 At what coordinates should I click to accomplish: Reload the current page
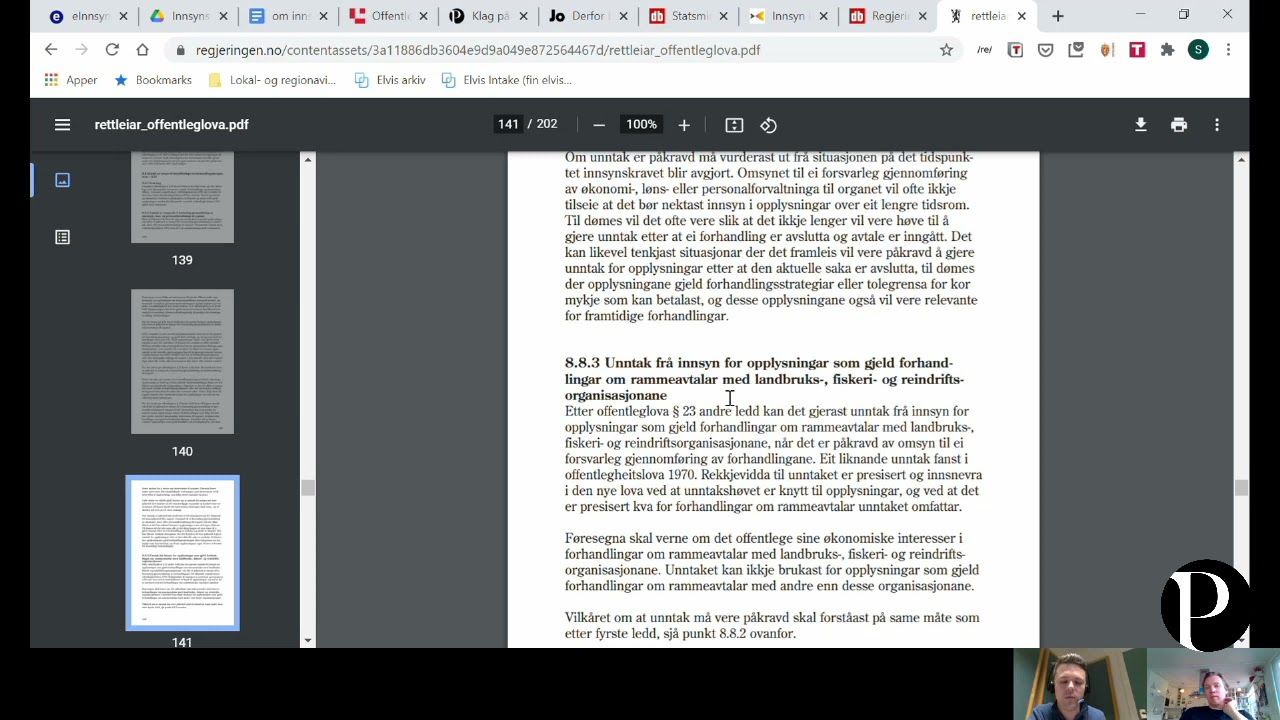(112, 49)
